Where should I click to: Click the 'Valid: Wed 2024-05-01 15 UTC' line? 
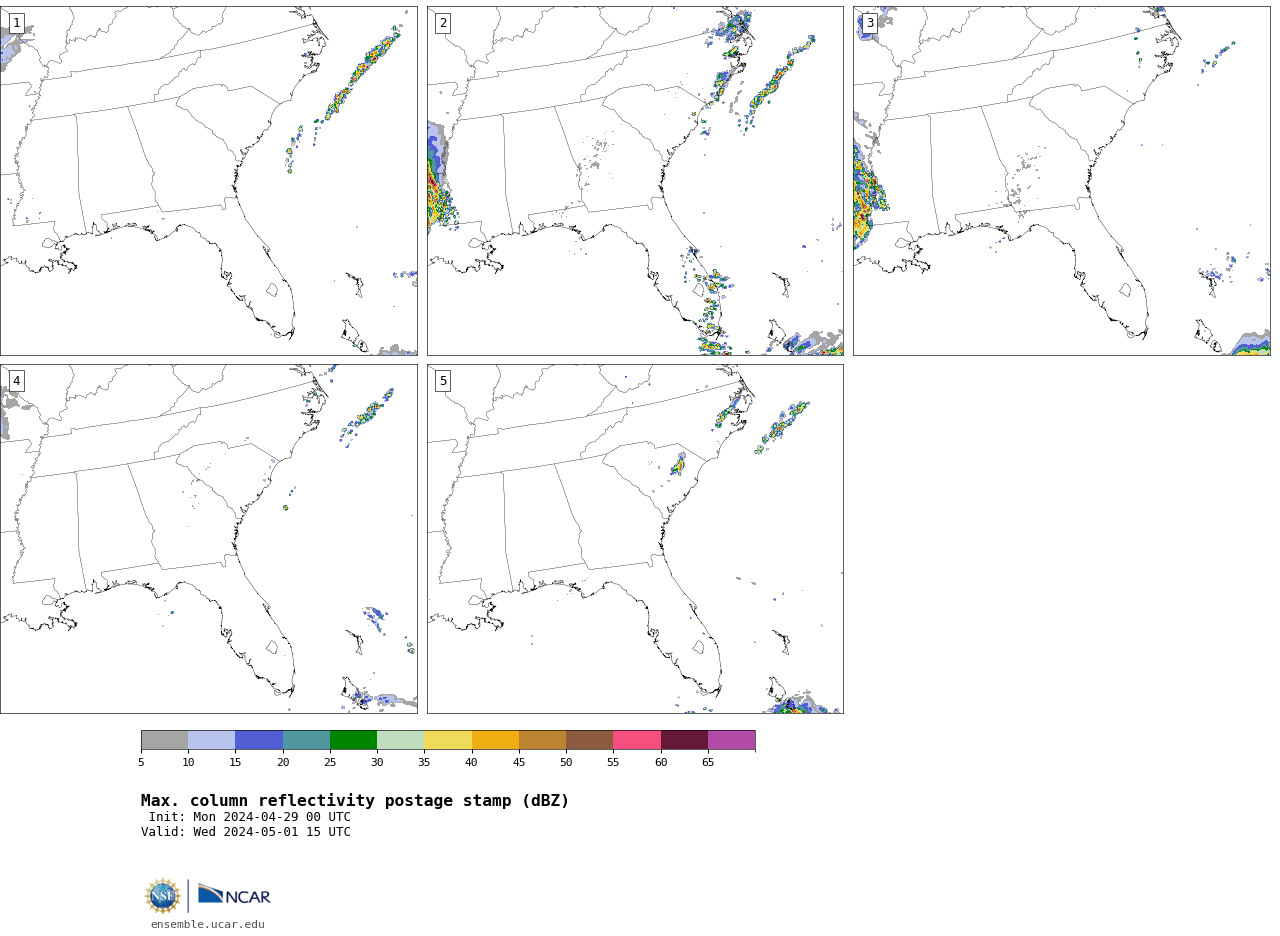click(246, 832)
